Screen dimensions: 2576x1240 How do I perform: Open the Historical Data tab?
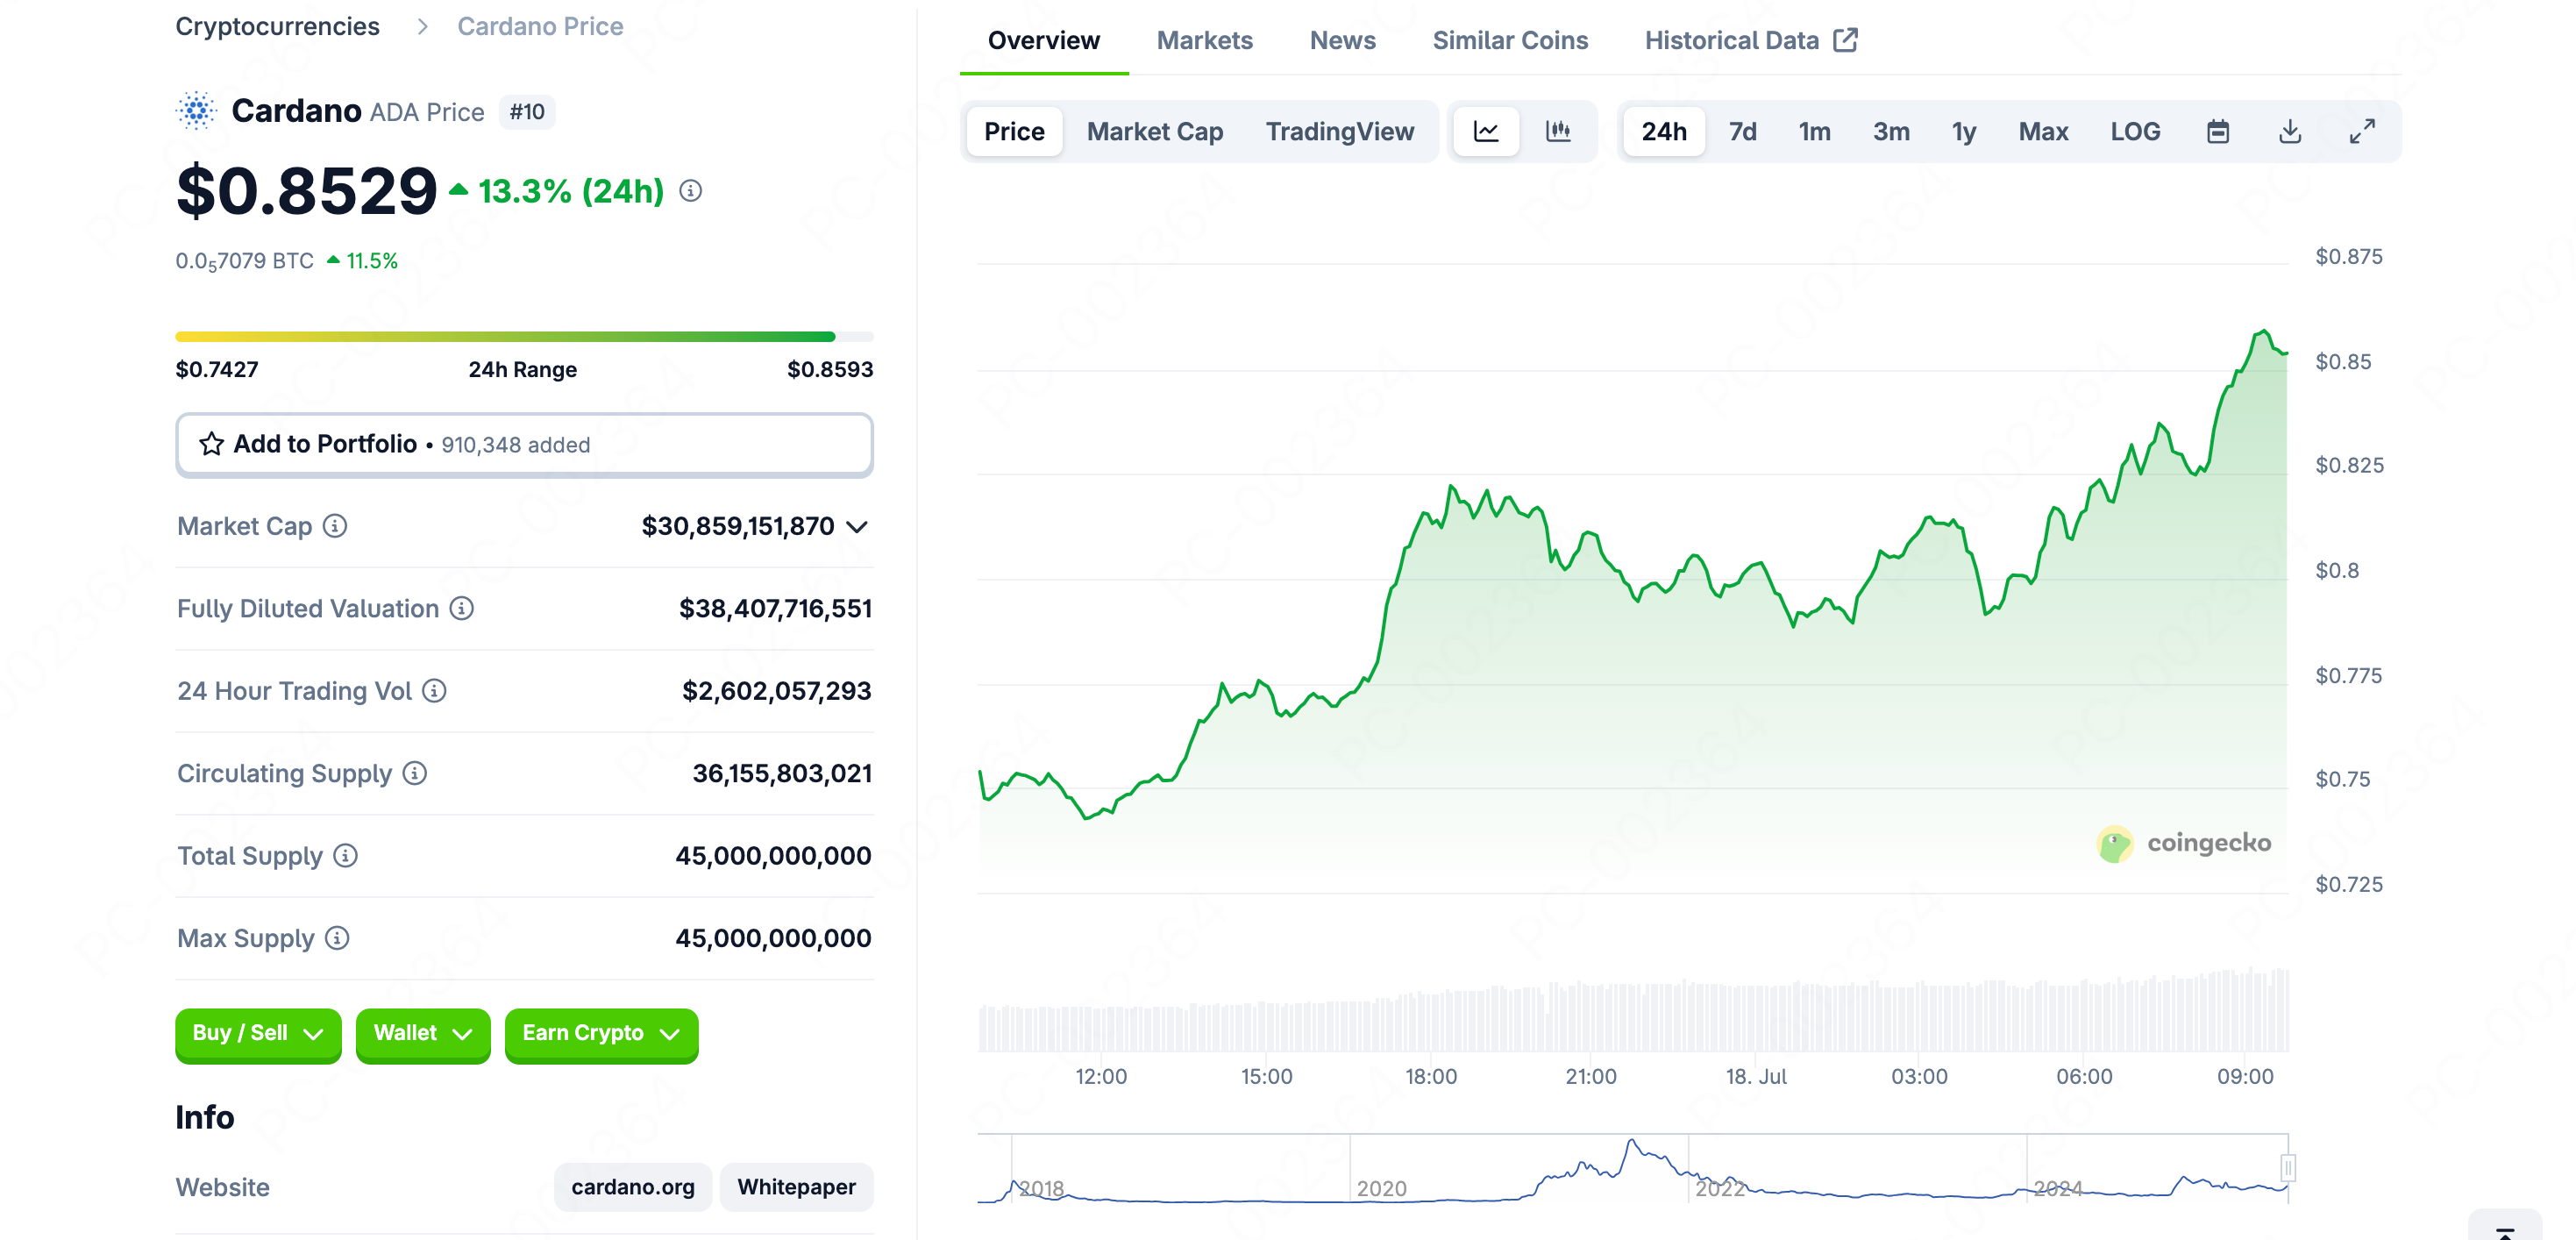click(1751, 40)
